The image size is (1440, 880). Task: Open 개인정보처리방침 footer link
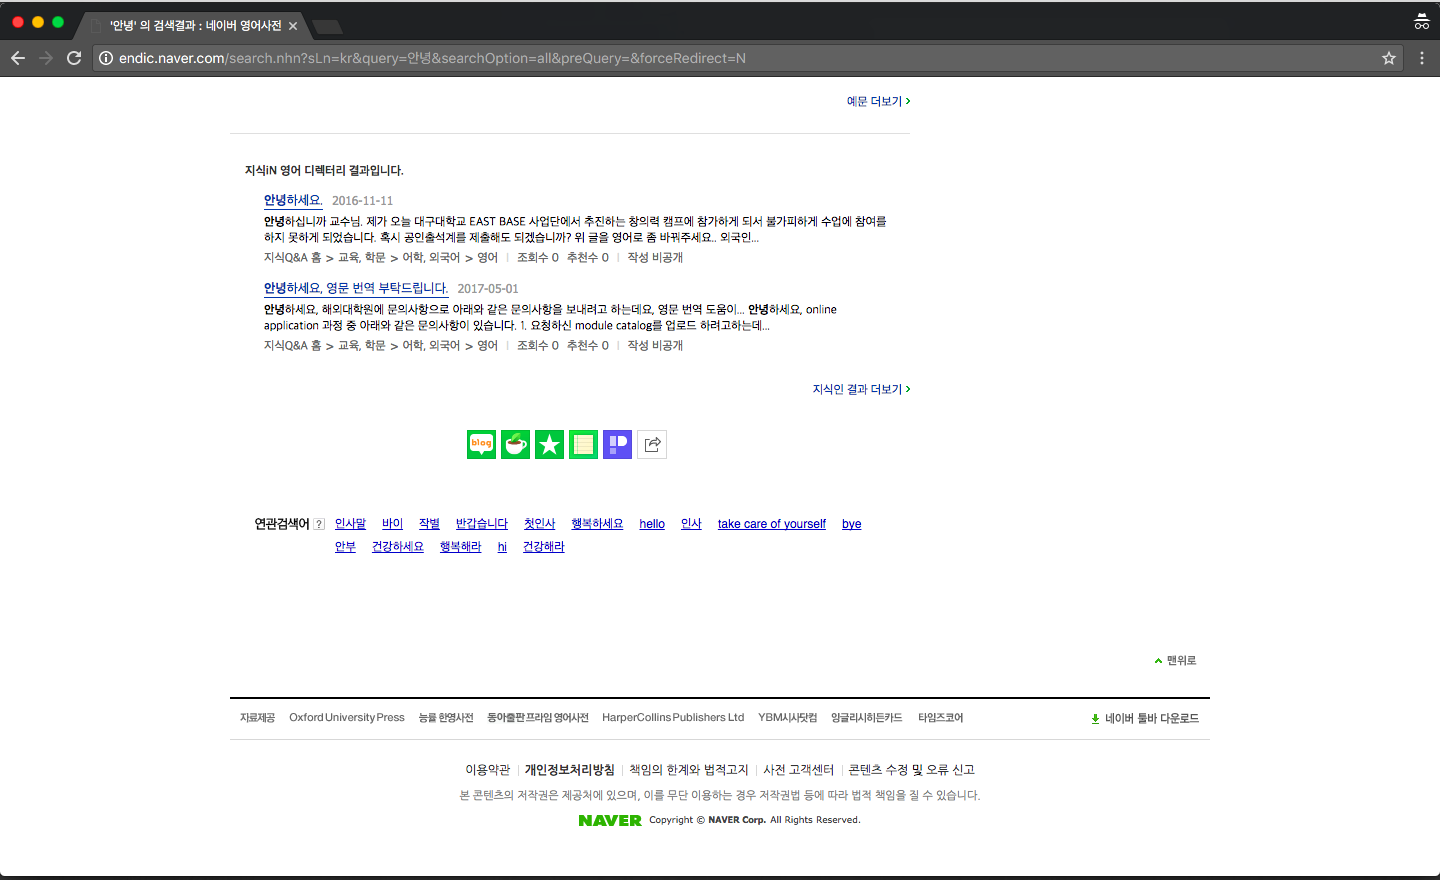(x=570, y=770)
